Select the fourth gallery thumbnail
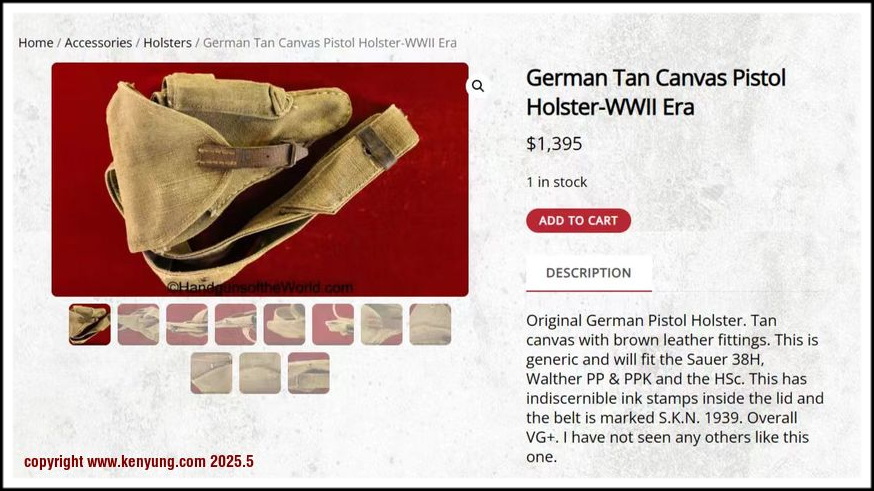 (x=236, y=324)
